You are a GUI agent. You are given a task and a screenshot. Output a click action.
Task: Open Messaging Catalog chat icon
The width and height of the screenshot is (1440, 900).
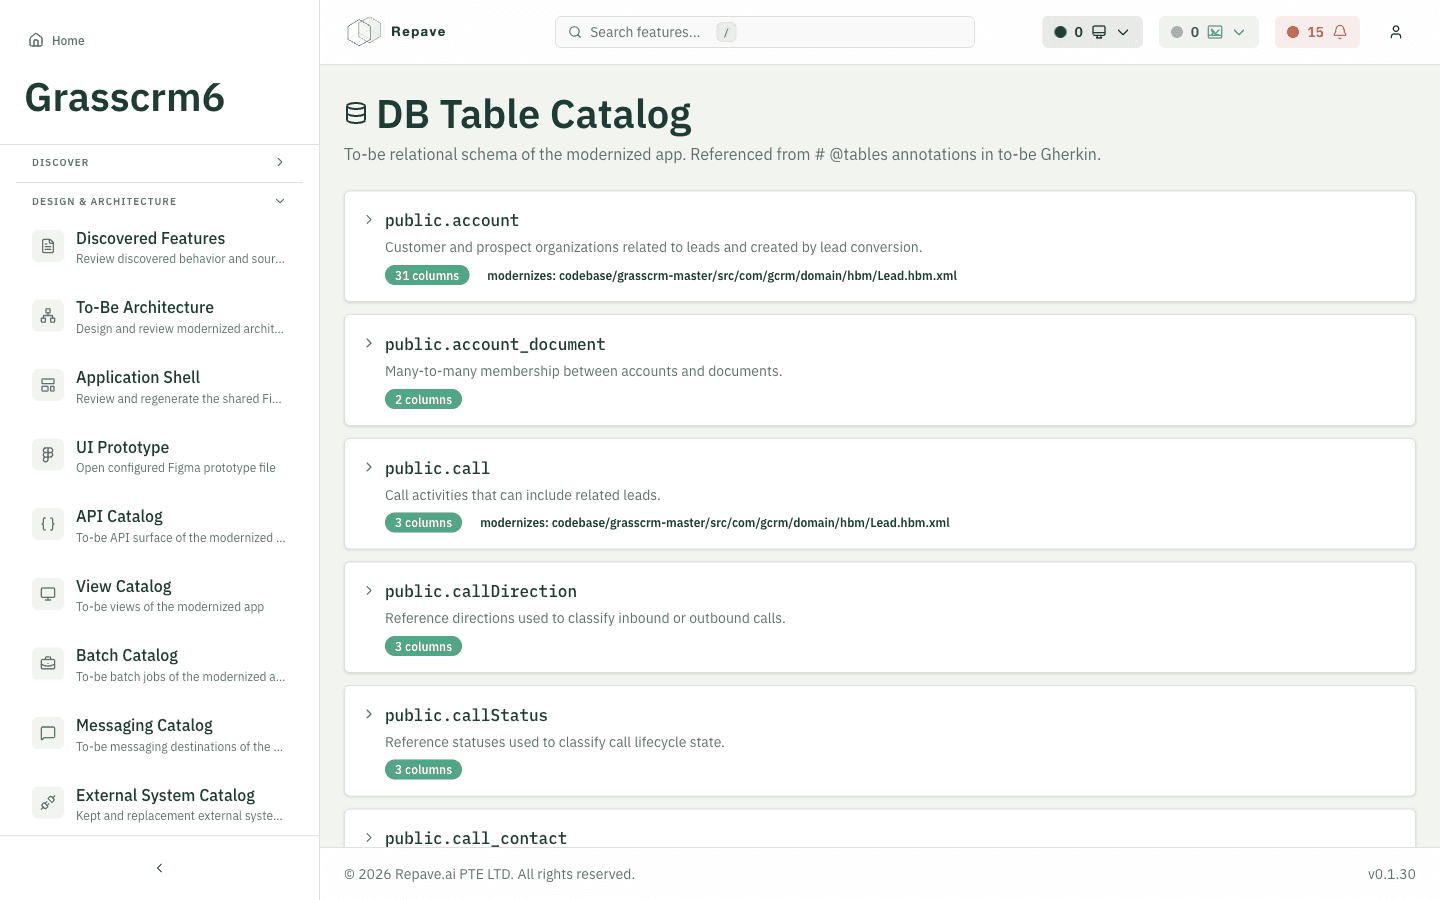[48, 733]
